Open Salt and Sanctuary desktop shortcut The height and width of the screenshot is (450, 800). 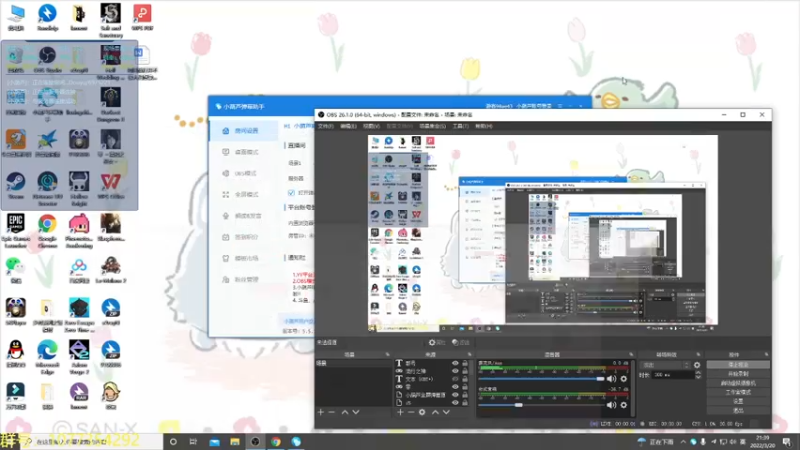(111, 20)
